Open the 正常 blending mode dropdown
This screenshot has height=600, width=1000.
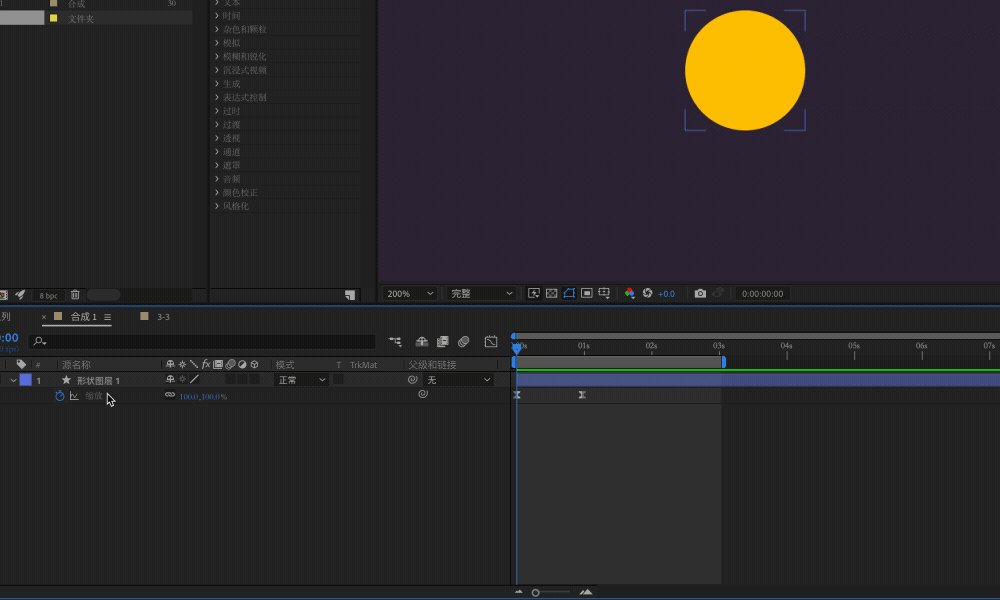point(302,380)
